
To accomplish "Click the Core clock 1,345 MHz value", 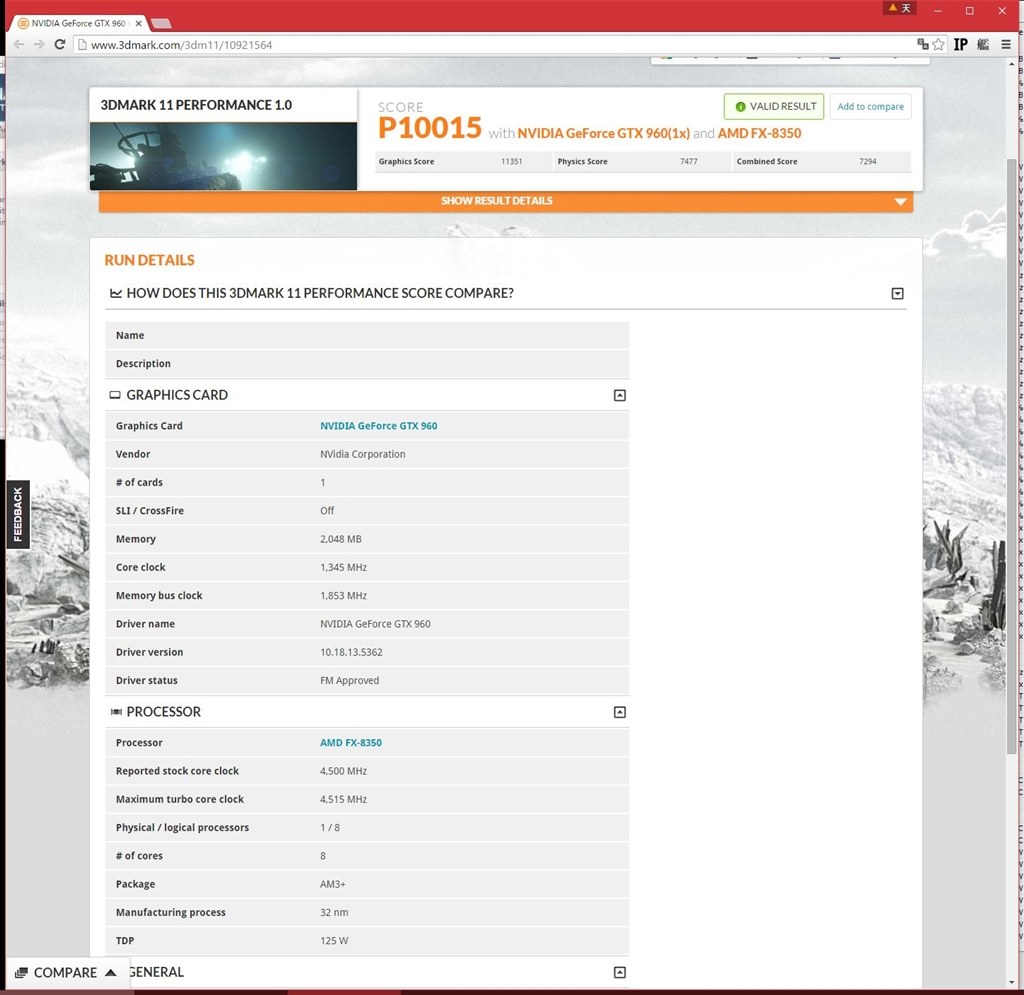I will 344,567.
